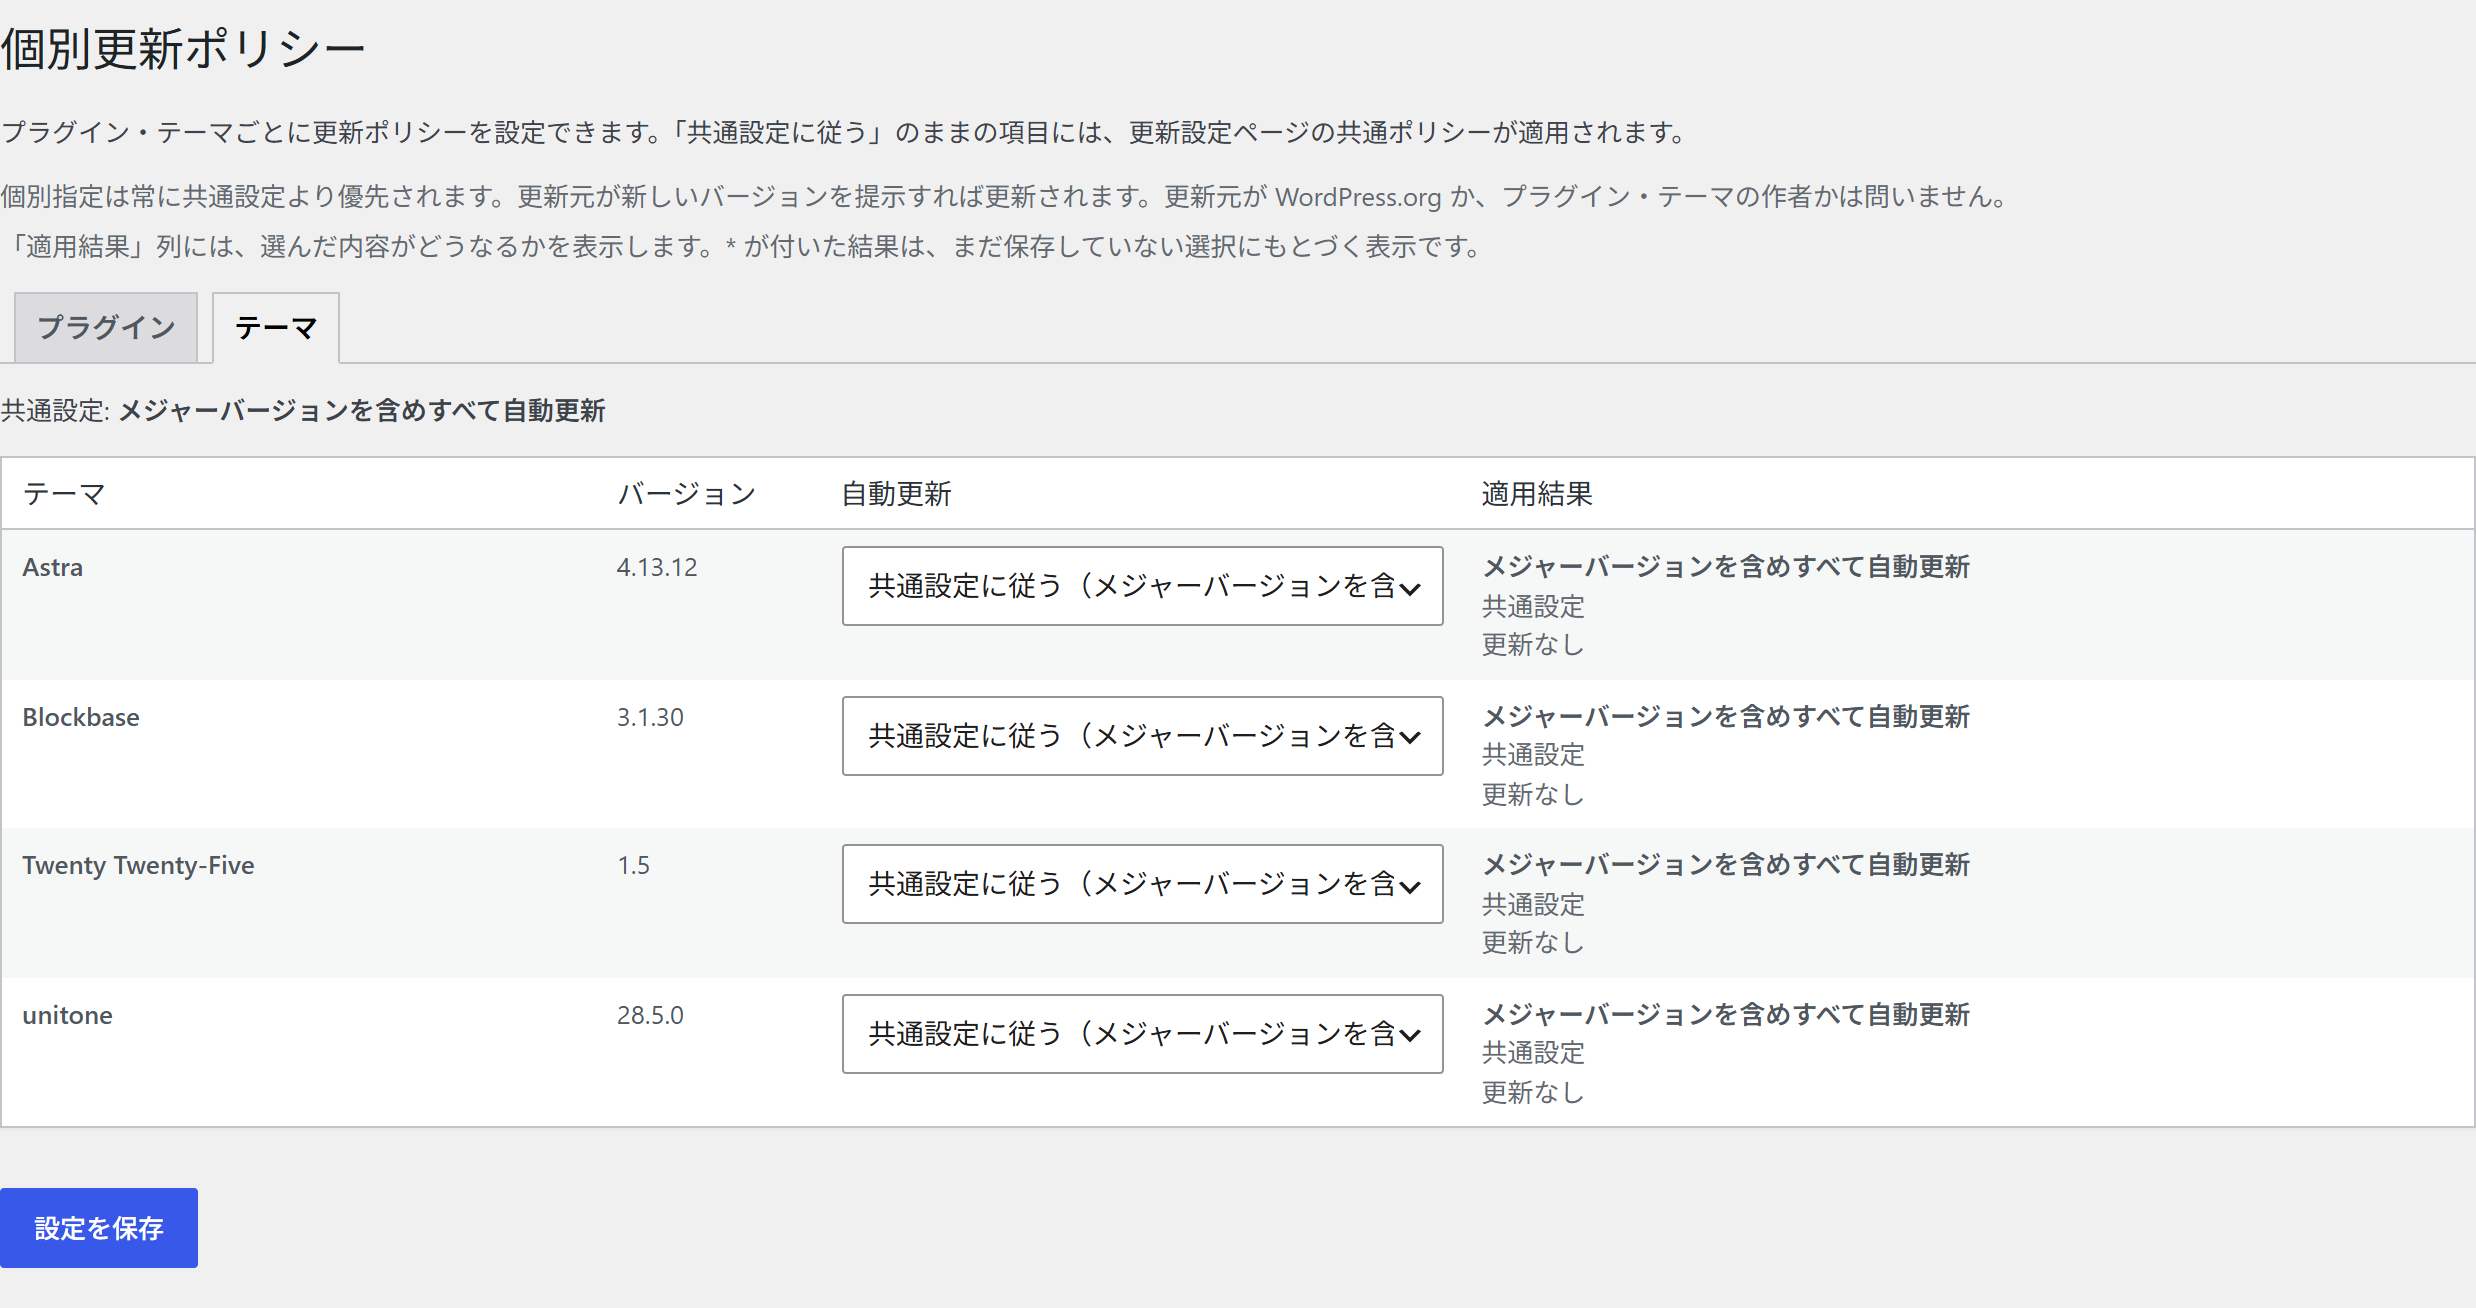Select the テーマ tab
Image resolution: width=2476 pixels, height=1308 pixels.
(276, 328)
